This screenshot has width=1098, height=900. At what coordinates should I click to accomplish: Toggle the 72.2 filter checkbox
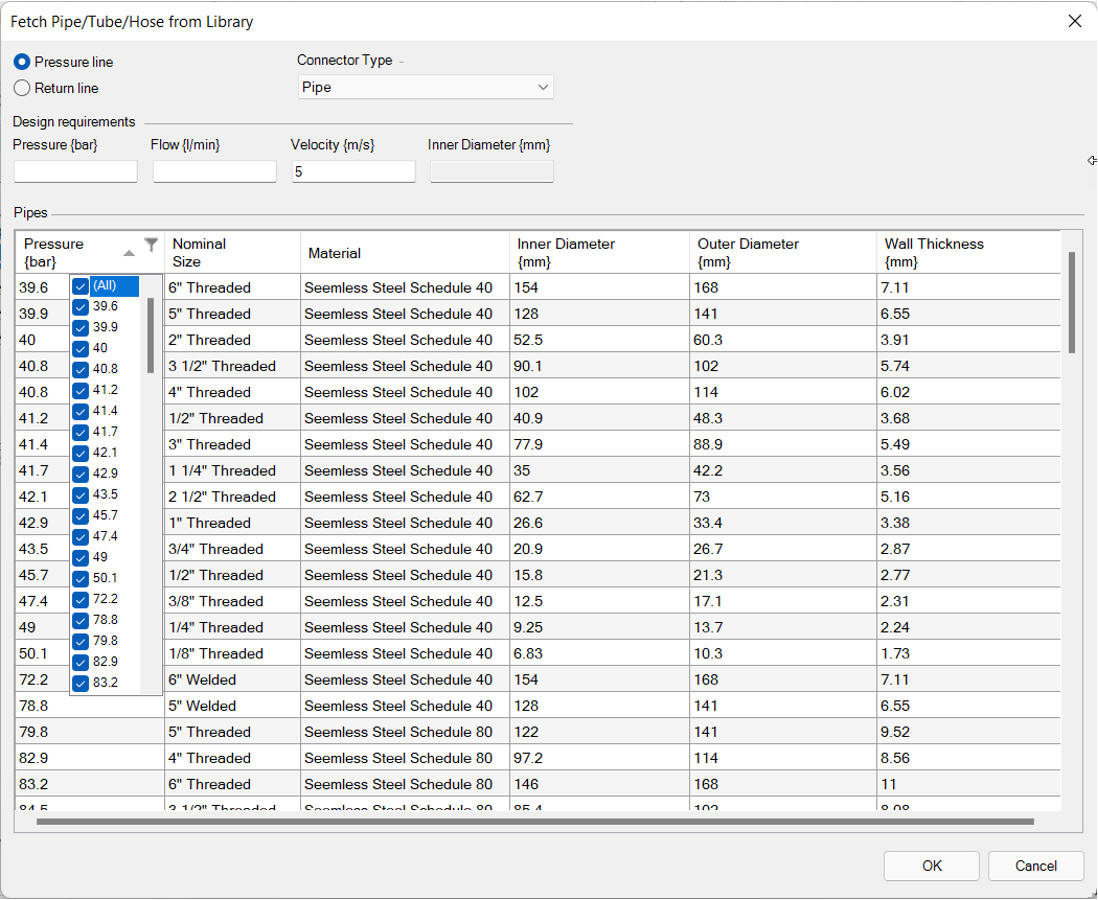[81, 600]
